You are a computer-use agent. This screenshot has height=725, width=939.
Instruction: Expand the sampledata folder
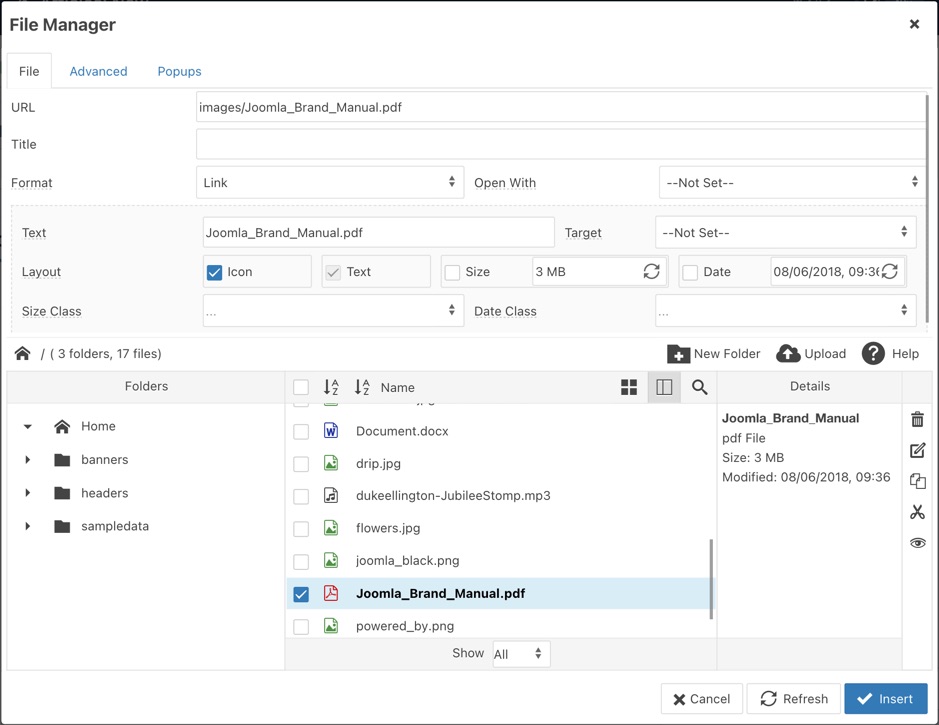28,526
